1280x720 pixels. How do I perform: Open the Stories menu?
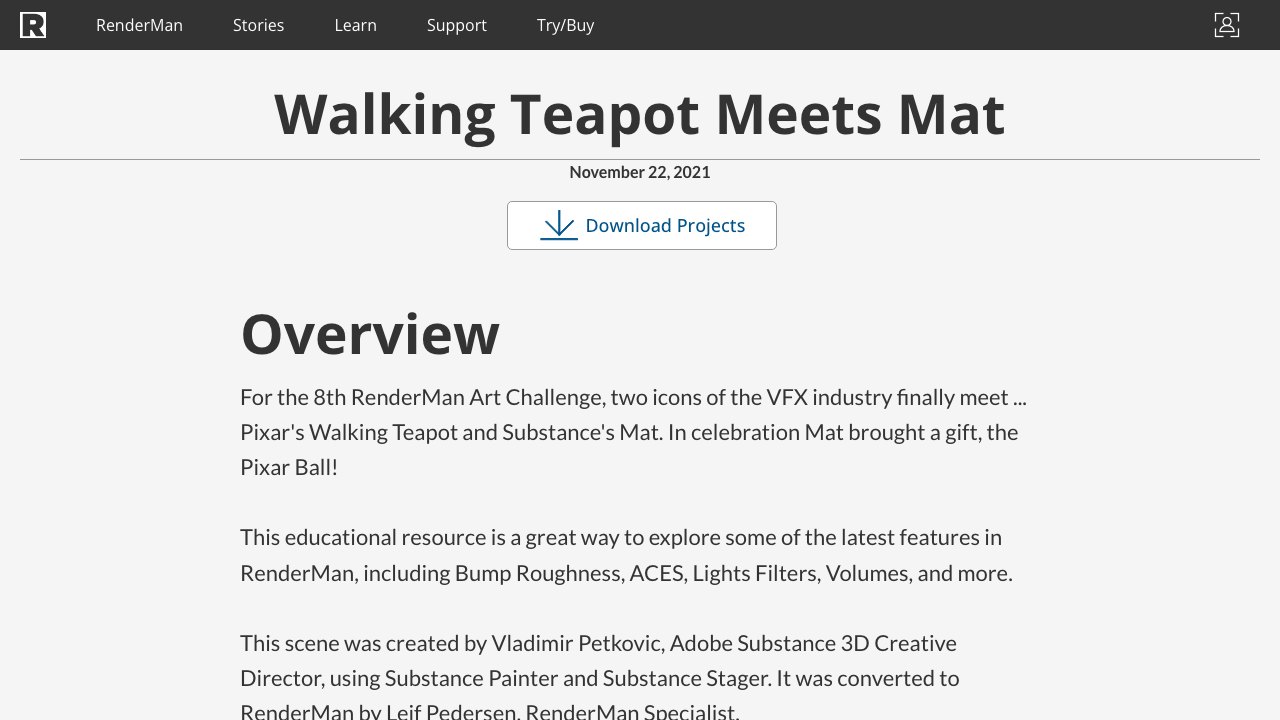click(258, 25)
